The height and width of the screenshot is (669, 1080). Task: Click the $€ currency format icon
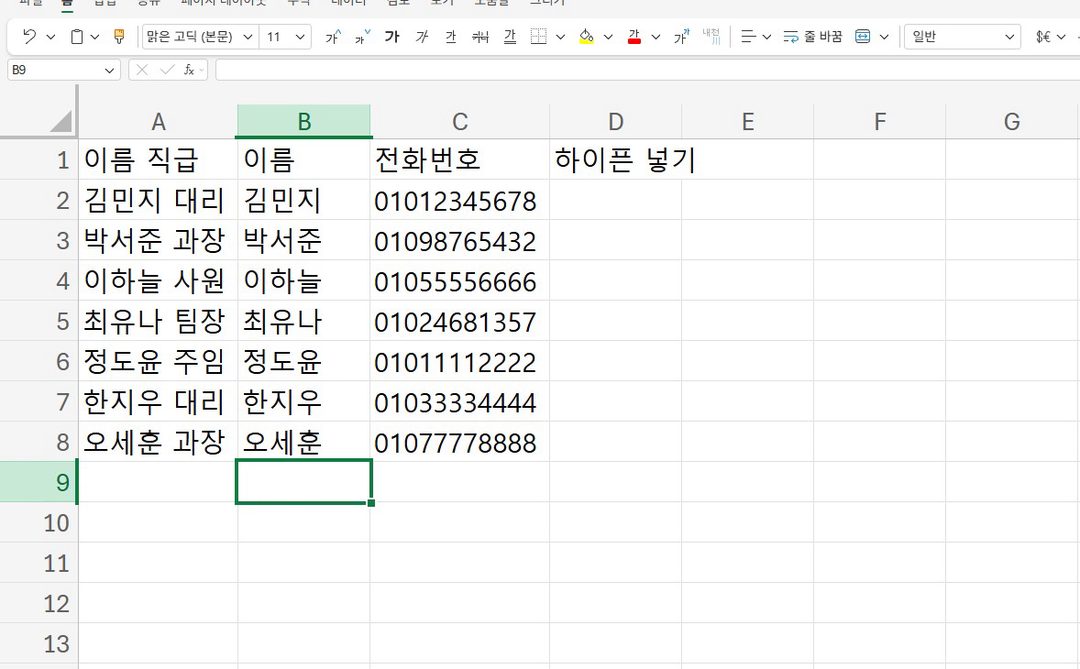click(1043, 37)
